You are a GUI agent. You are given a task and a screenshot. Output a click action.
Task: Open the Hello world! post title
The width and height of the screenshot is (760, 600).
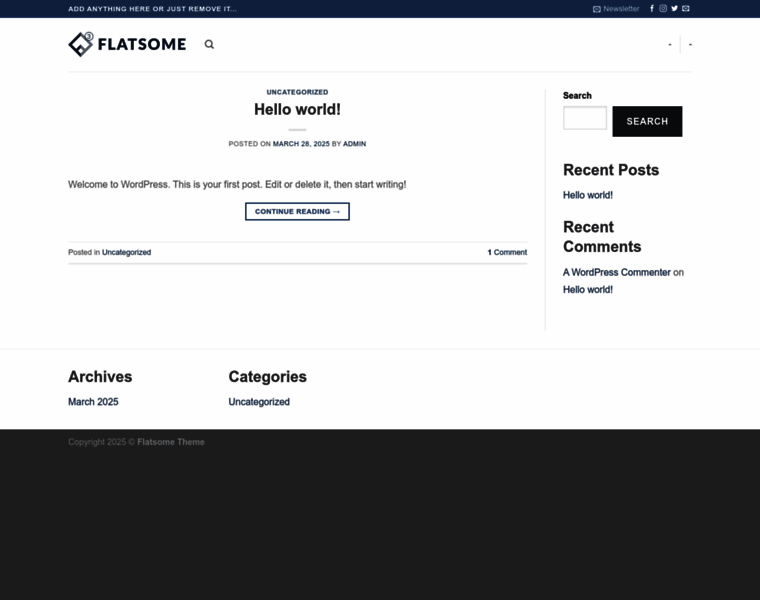pyautogui.click(x=297, y=110)
